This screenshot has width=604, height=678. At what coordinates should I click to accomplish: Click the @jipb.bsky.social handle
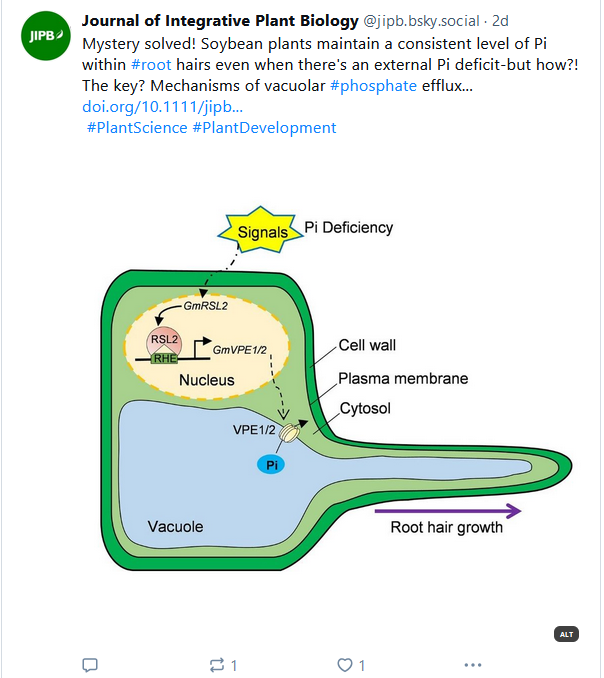421,21
